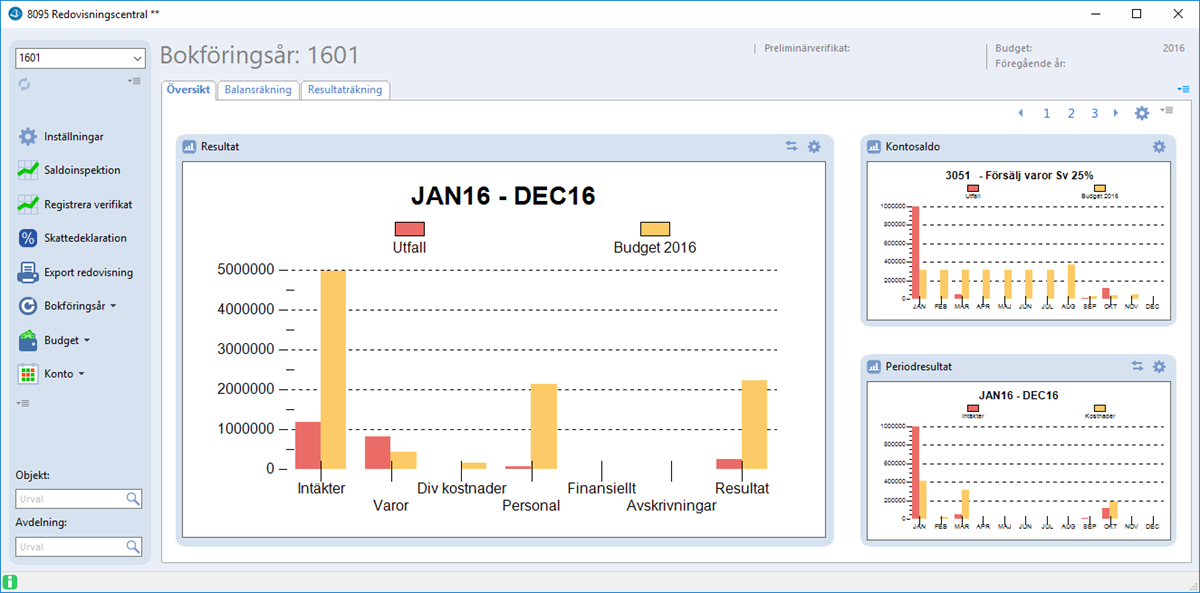Image resolution: width=1200 pixels, height=593 pixels.
Task: Open the blue list menu at the tab row's right end
Action: (x=1183, y=90)
